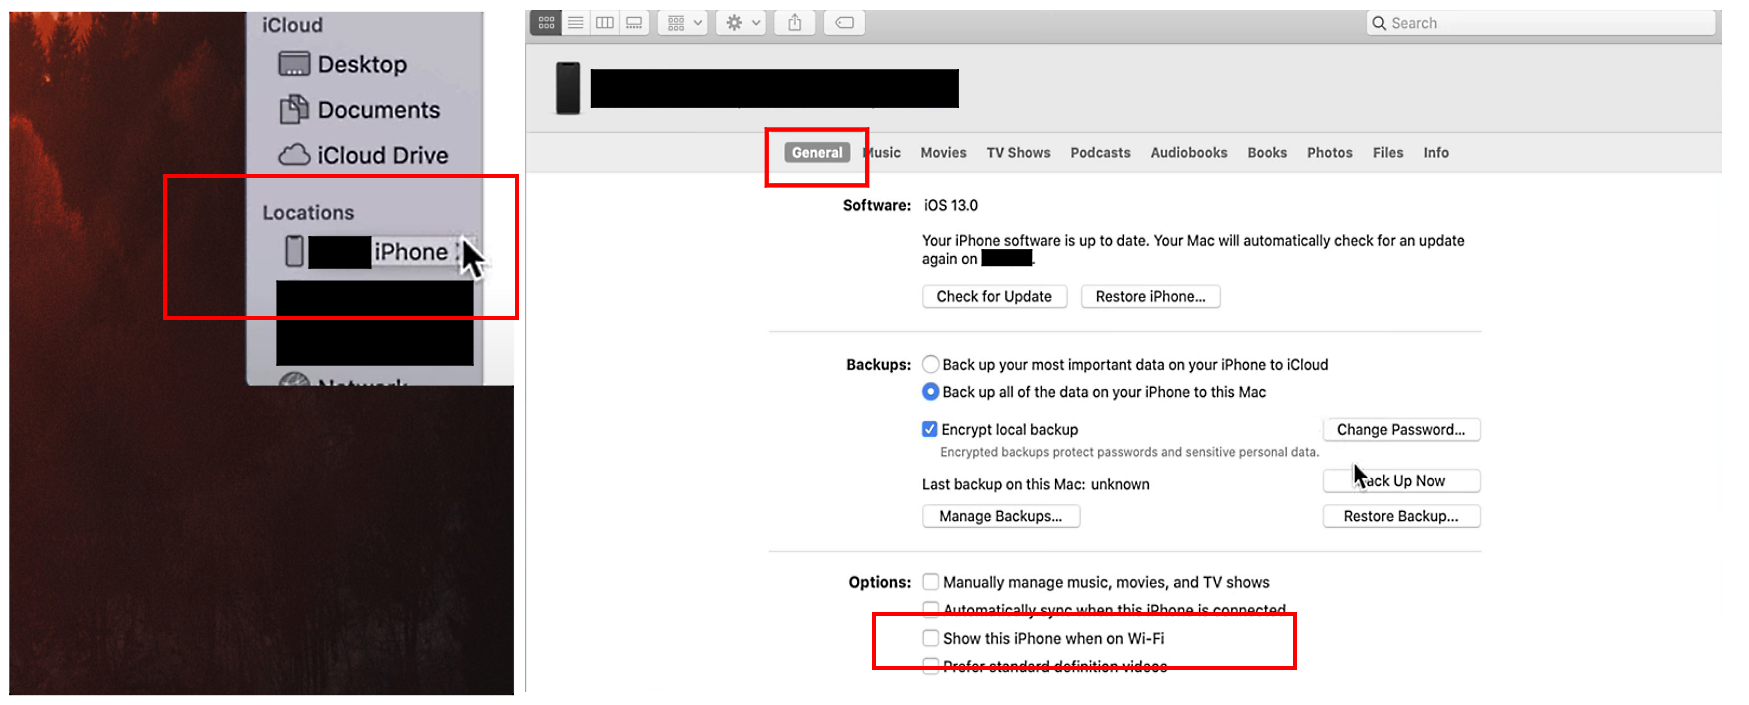Enable Manually manage music, movies, TV shows
The height and width of the screenshot is (705, 1749).
click(x=931, y=582)
